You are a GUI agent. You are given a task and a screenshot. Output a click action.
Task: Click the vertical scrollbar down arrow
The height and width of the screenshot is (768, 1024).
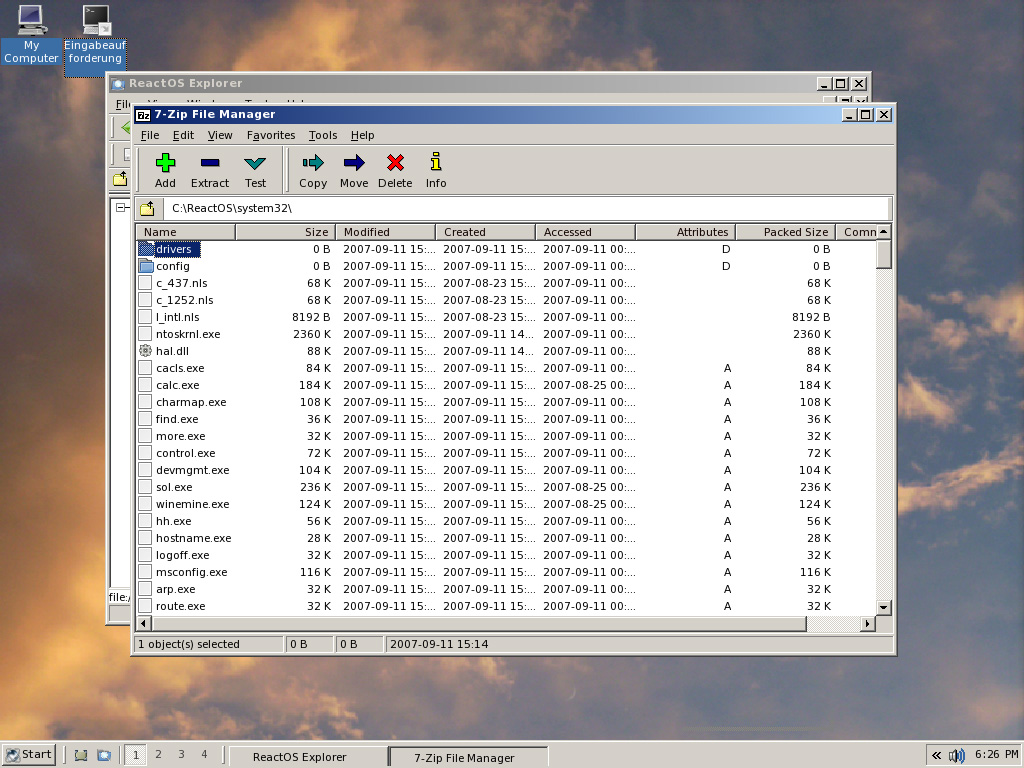pos(883,607)
